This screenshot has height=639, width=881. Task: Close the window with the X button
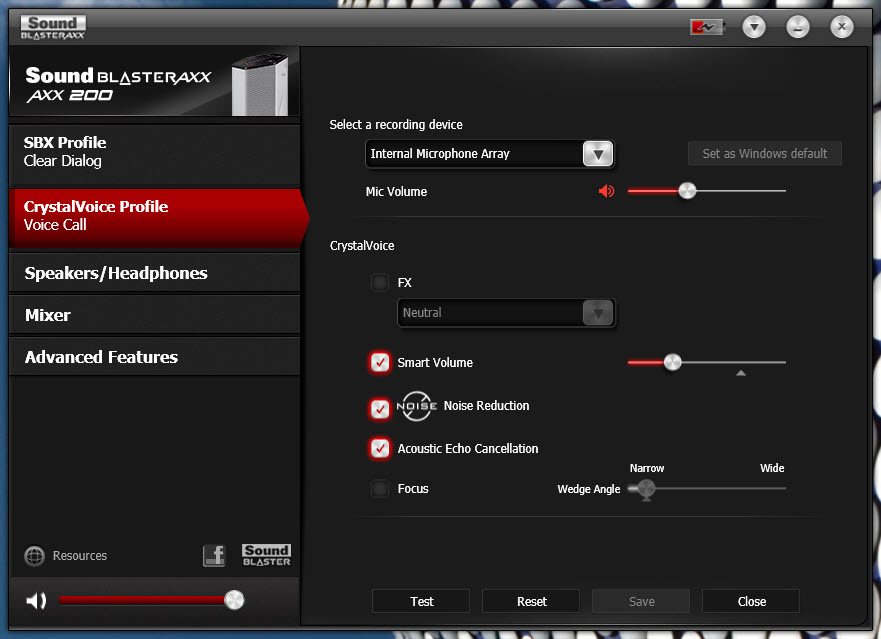(842, 26)
